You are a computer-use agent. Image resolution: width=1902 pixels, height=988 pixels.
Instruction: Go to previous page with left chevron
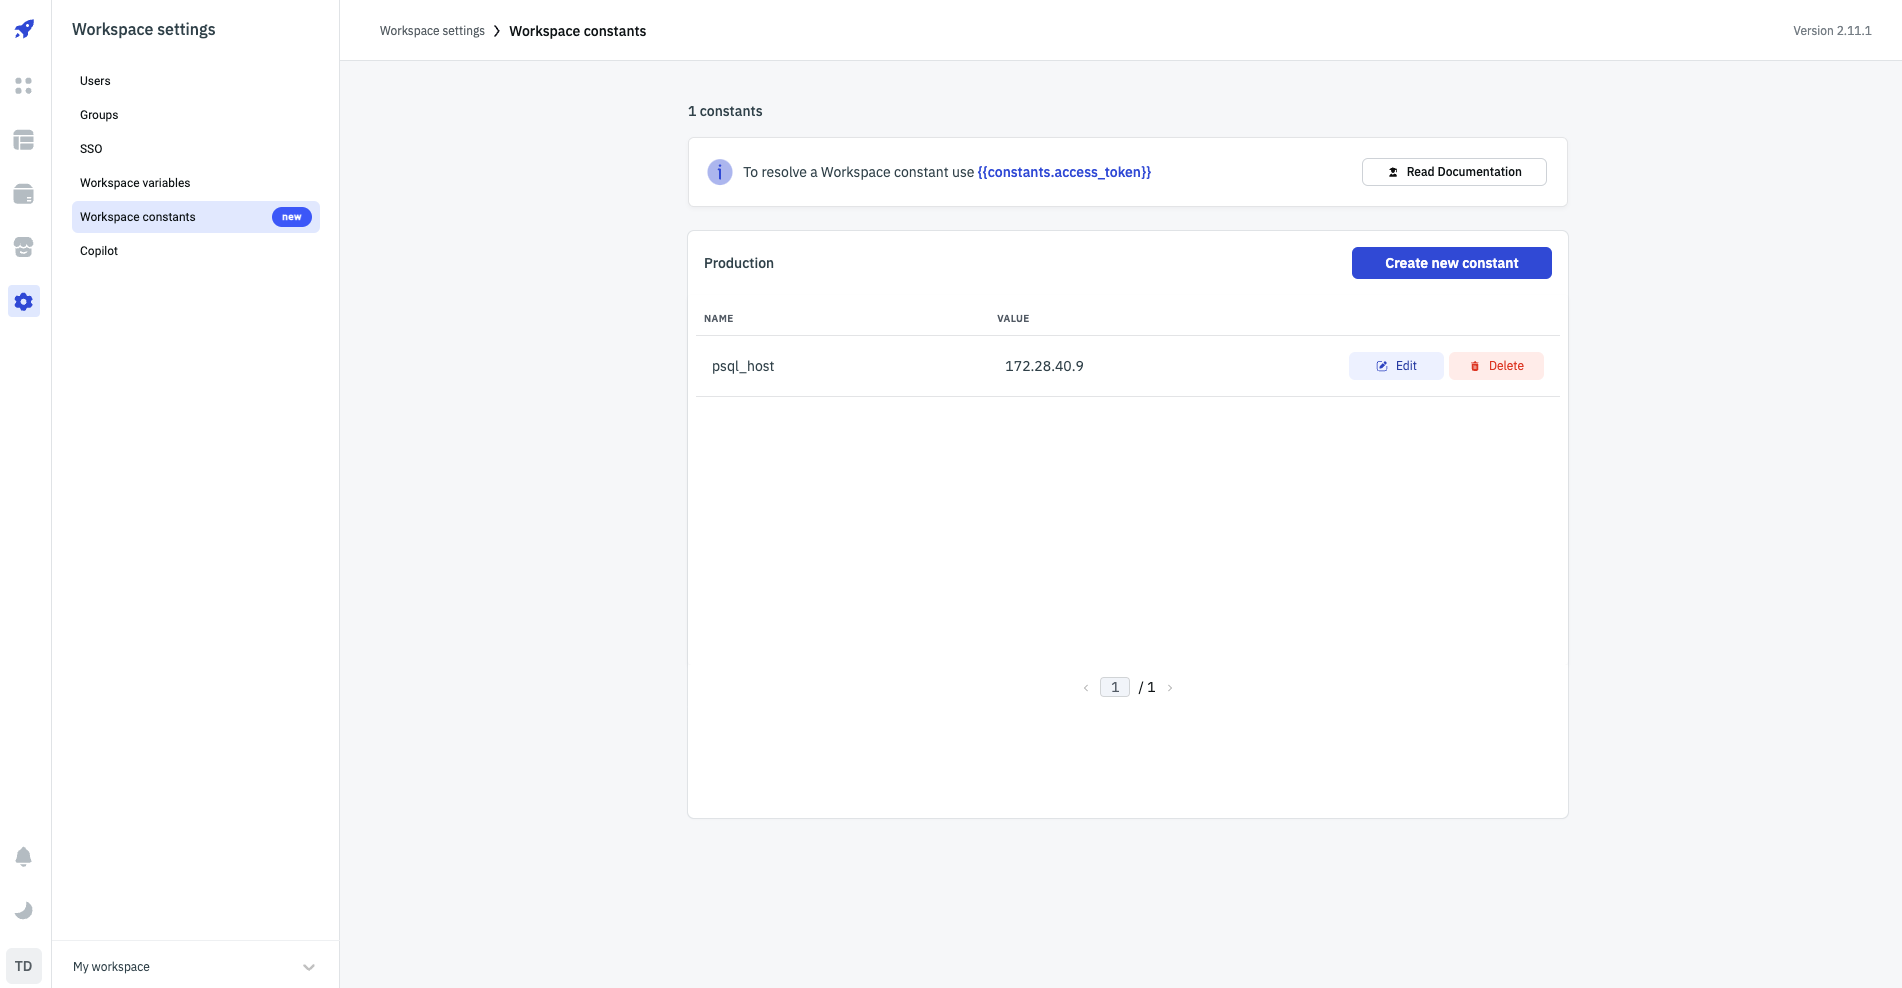[x=1086, y=688]
